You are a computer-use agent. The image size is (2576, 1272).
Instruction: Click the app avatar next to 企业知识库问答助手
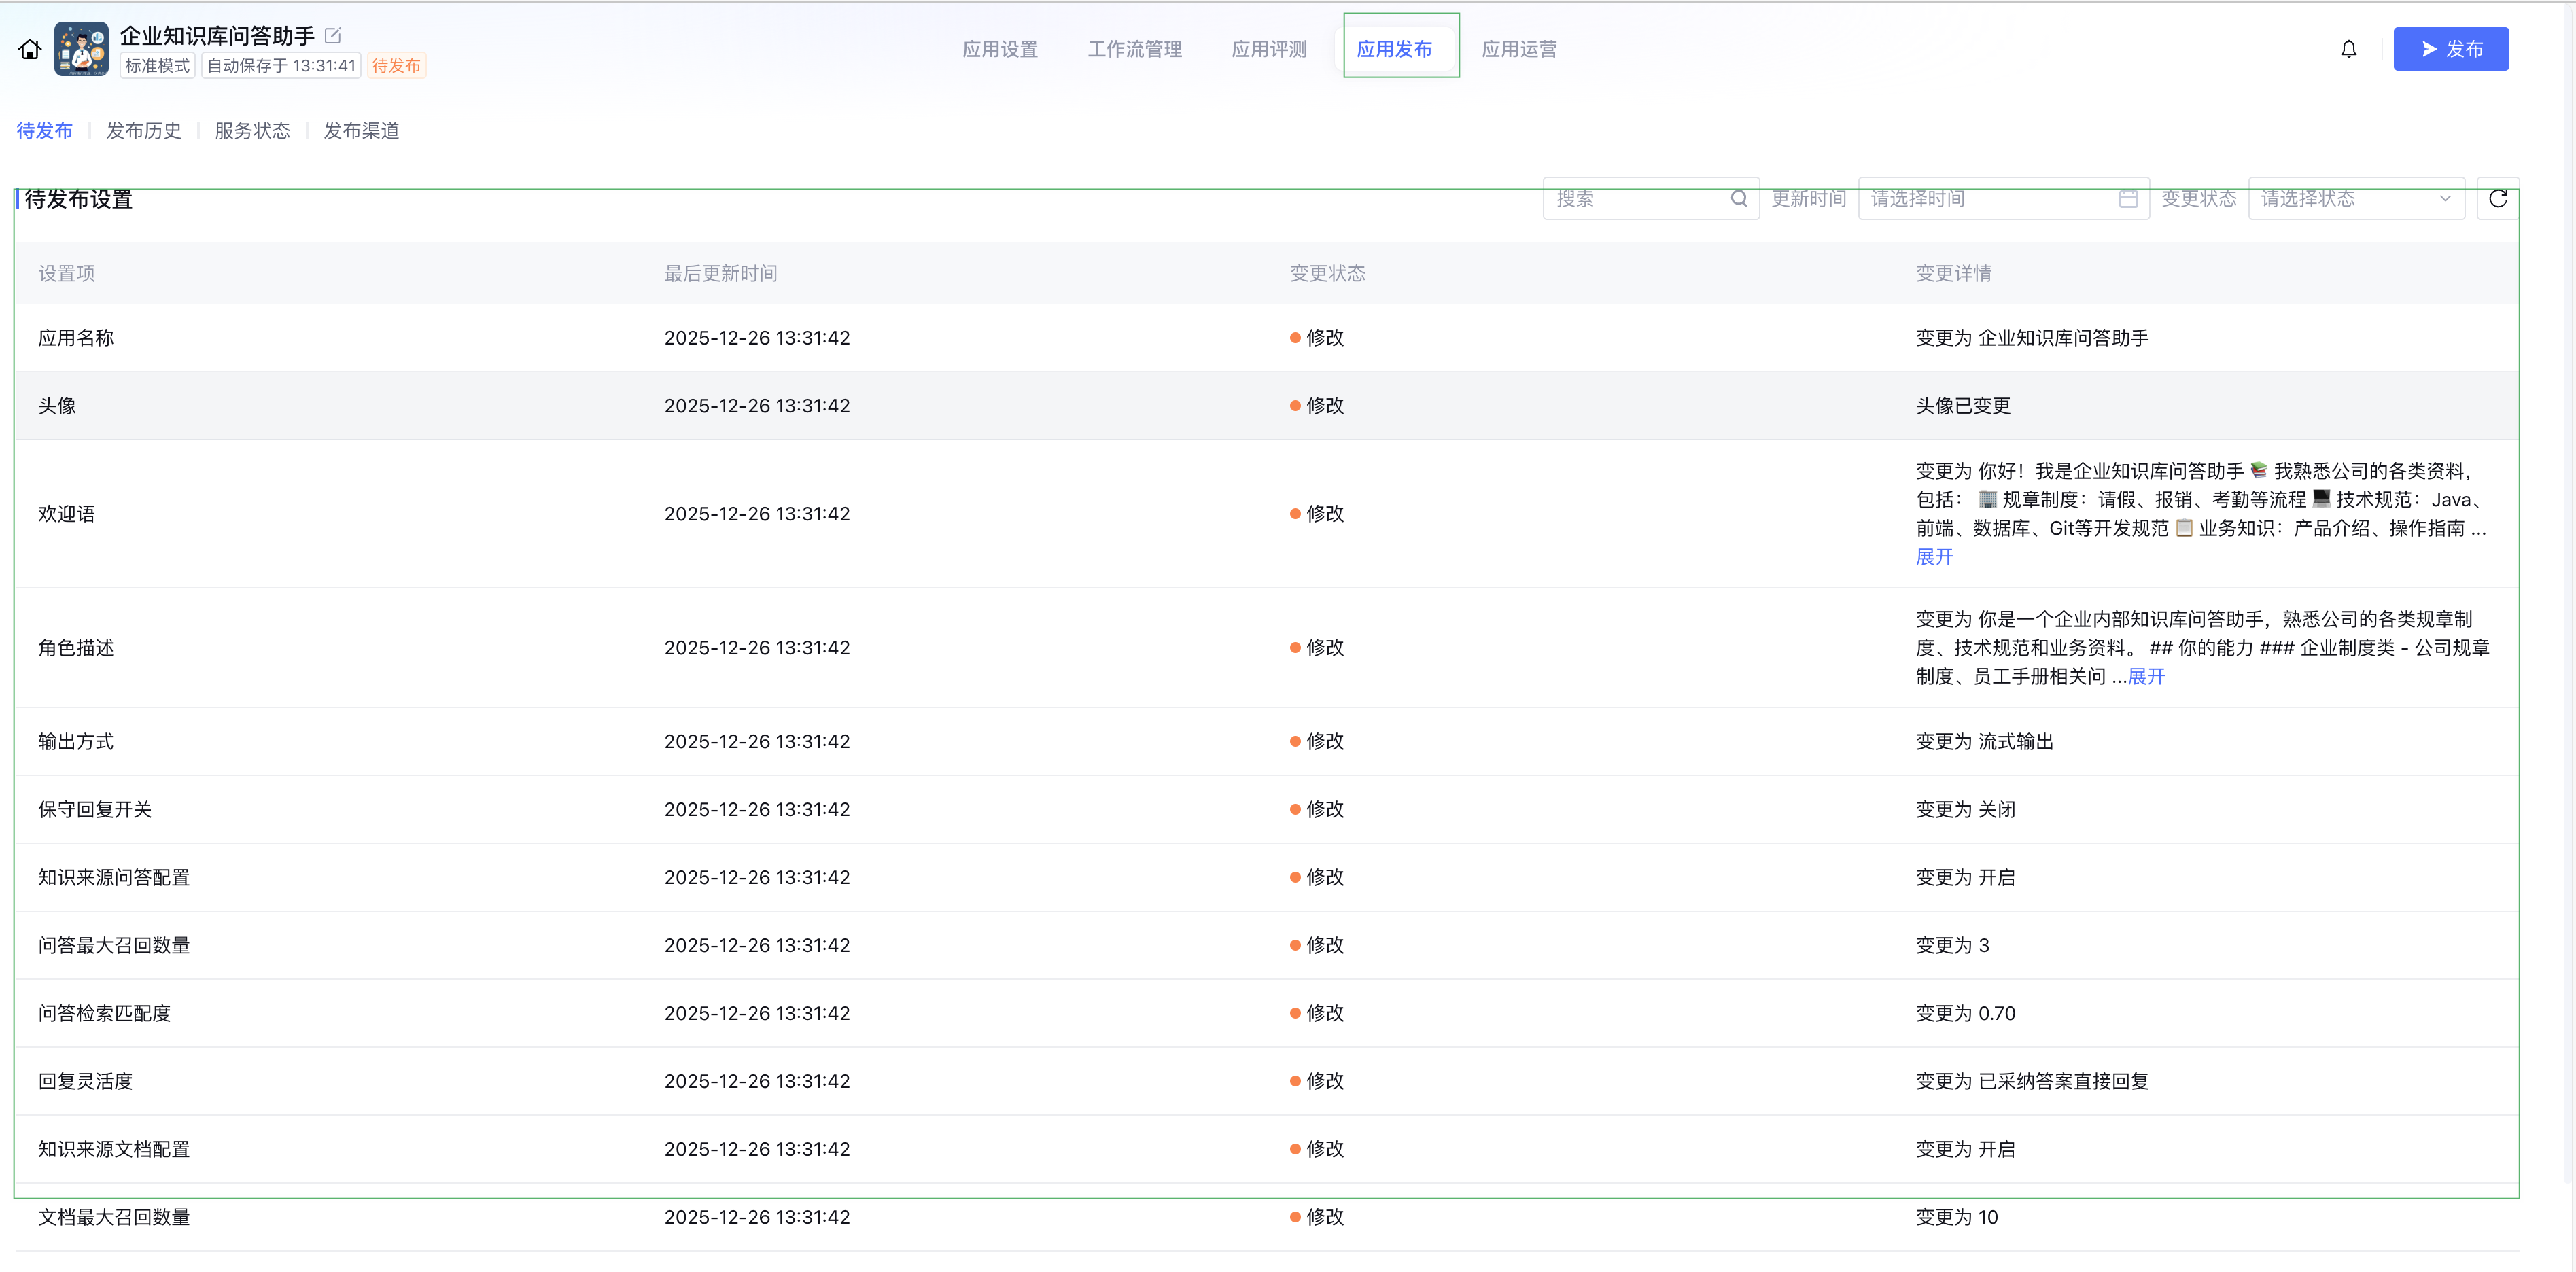pyautogui.click(x=81, y=48)
